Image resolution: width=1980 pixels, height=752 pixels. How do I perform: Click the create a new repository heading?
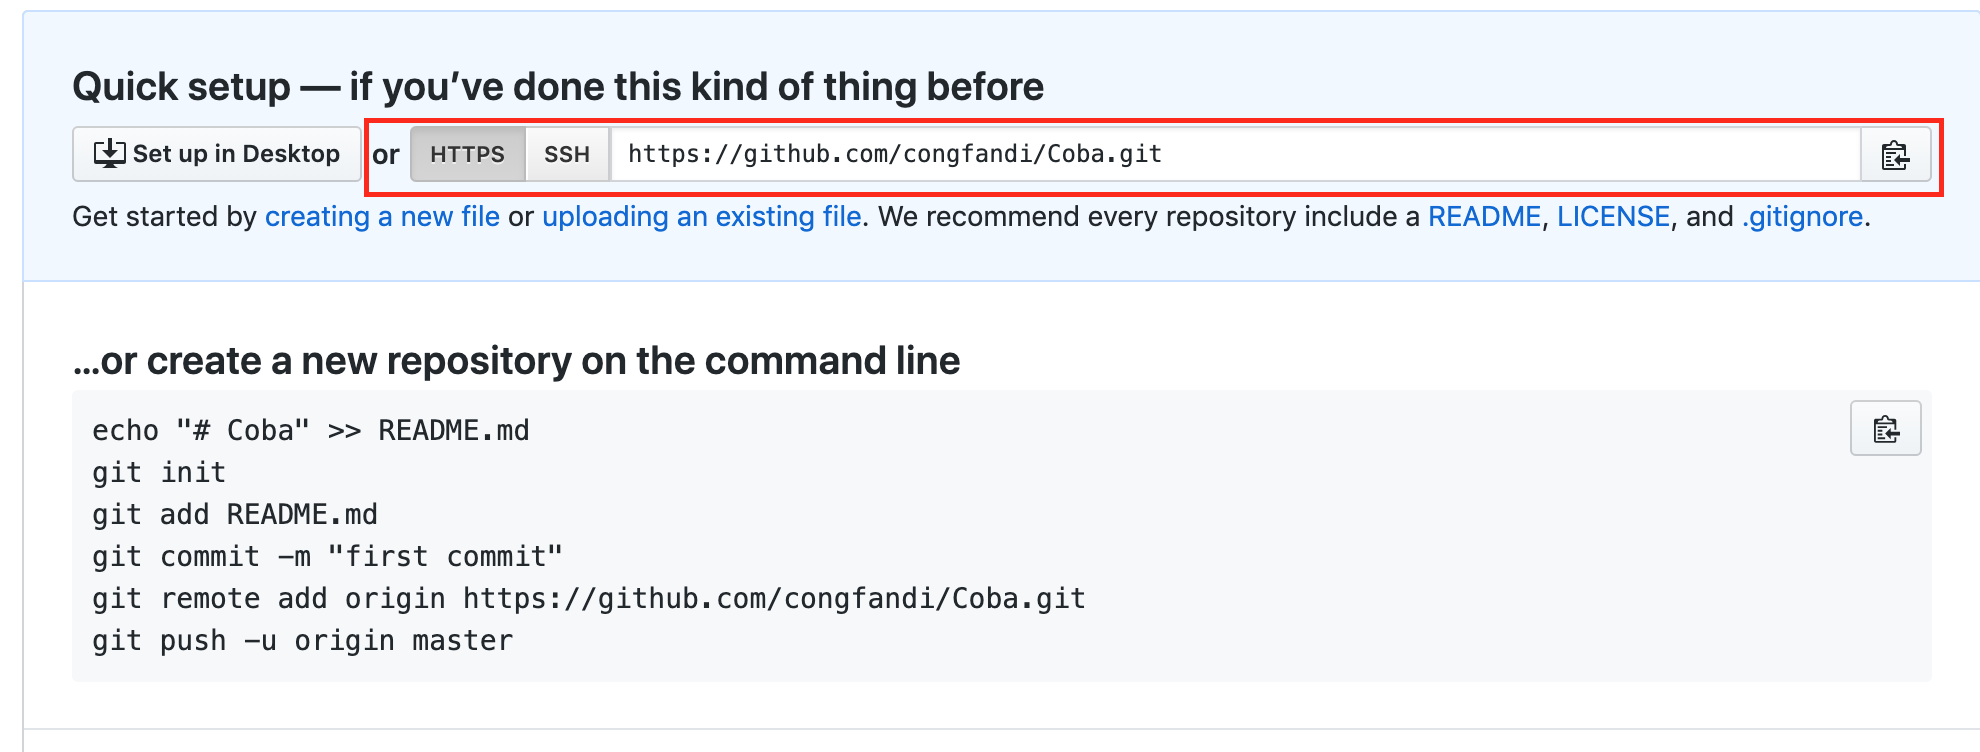[x=516, y=361]
